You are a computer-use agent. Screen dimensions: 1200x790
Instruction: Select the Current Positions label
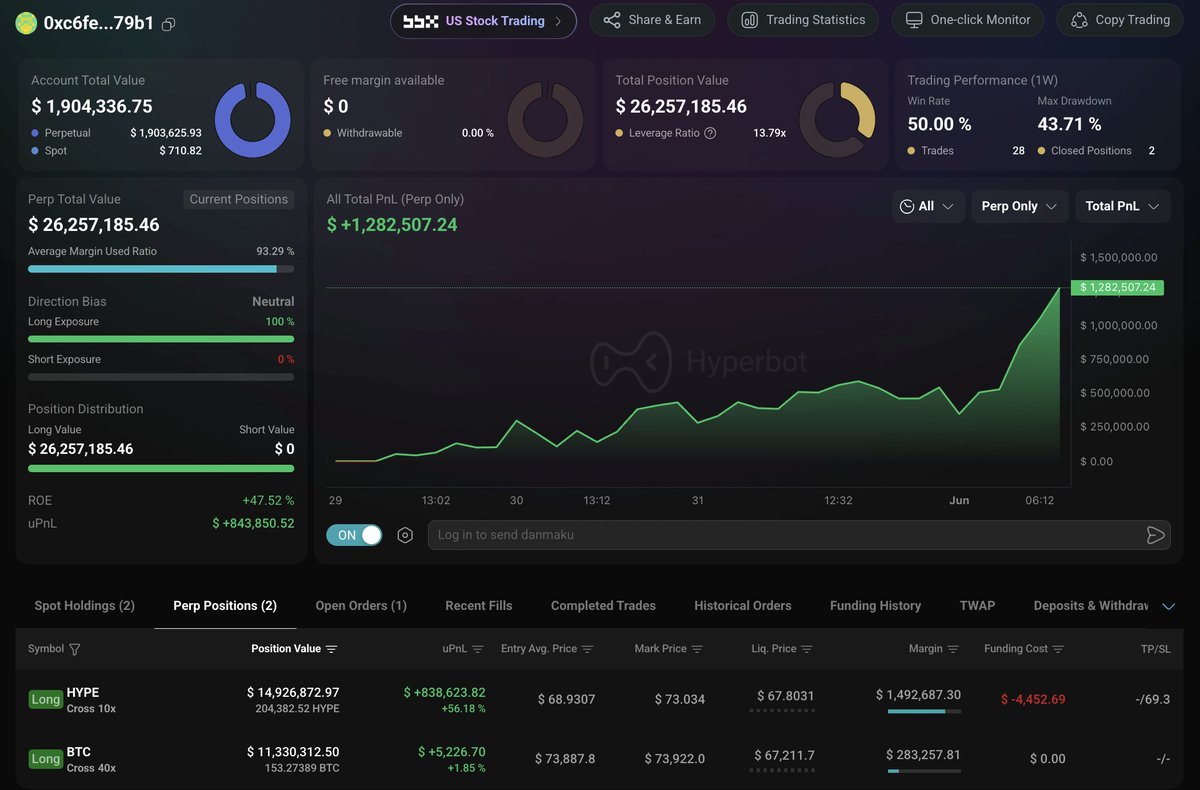click(x=239, y=199)
